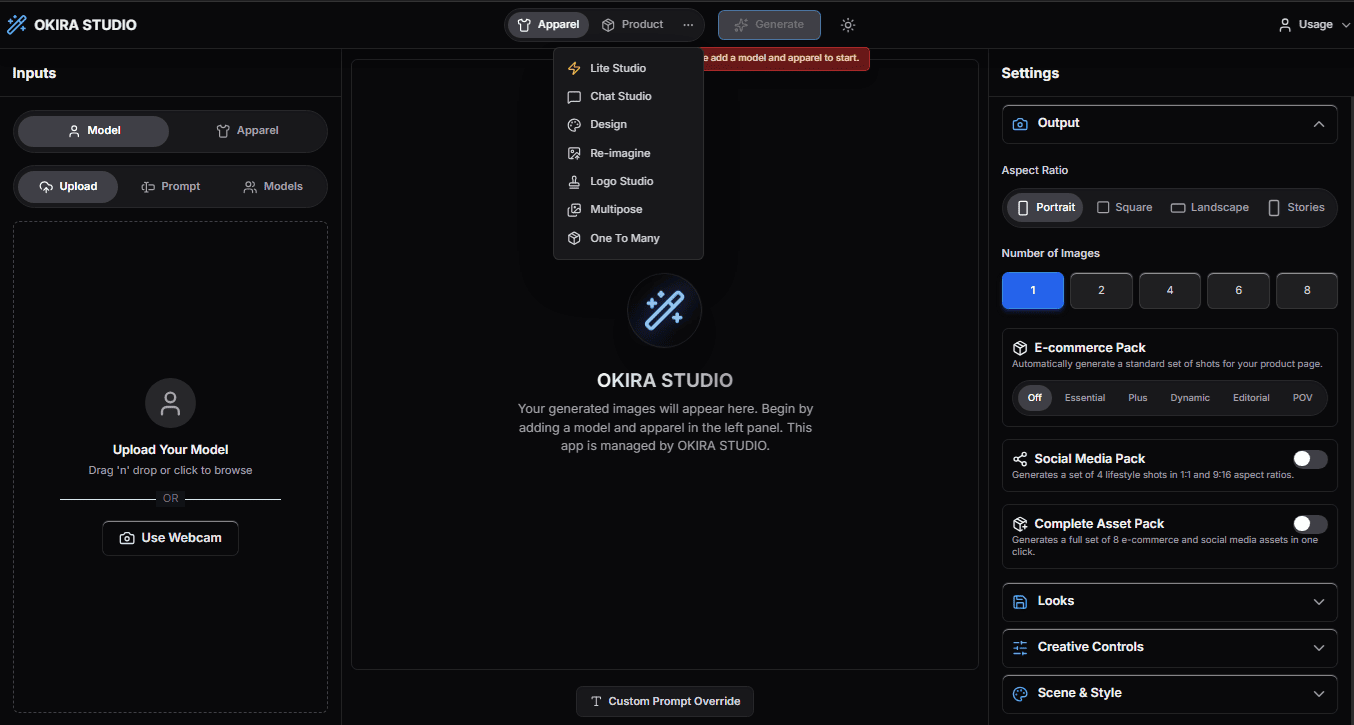1354x725 pixels.
Task: Expand the Scene & Style section
Action: [1169, 694]
